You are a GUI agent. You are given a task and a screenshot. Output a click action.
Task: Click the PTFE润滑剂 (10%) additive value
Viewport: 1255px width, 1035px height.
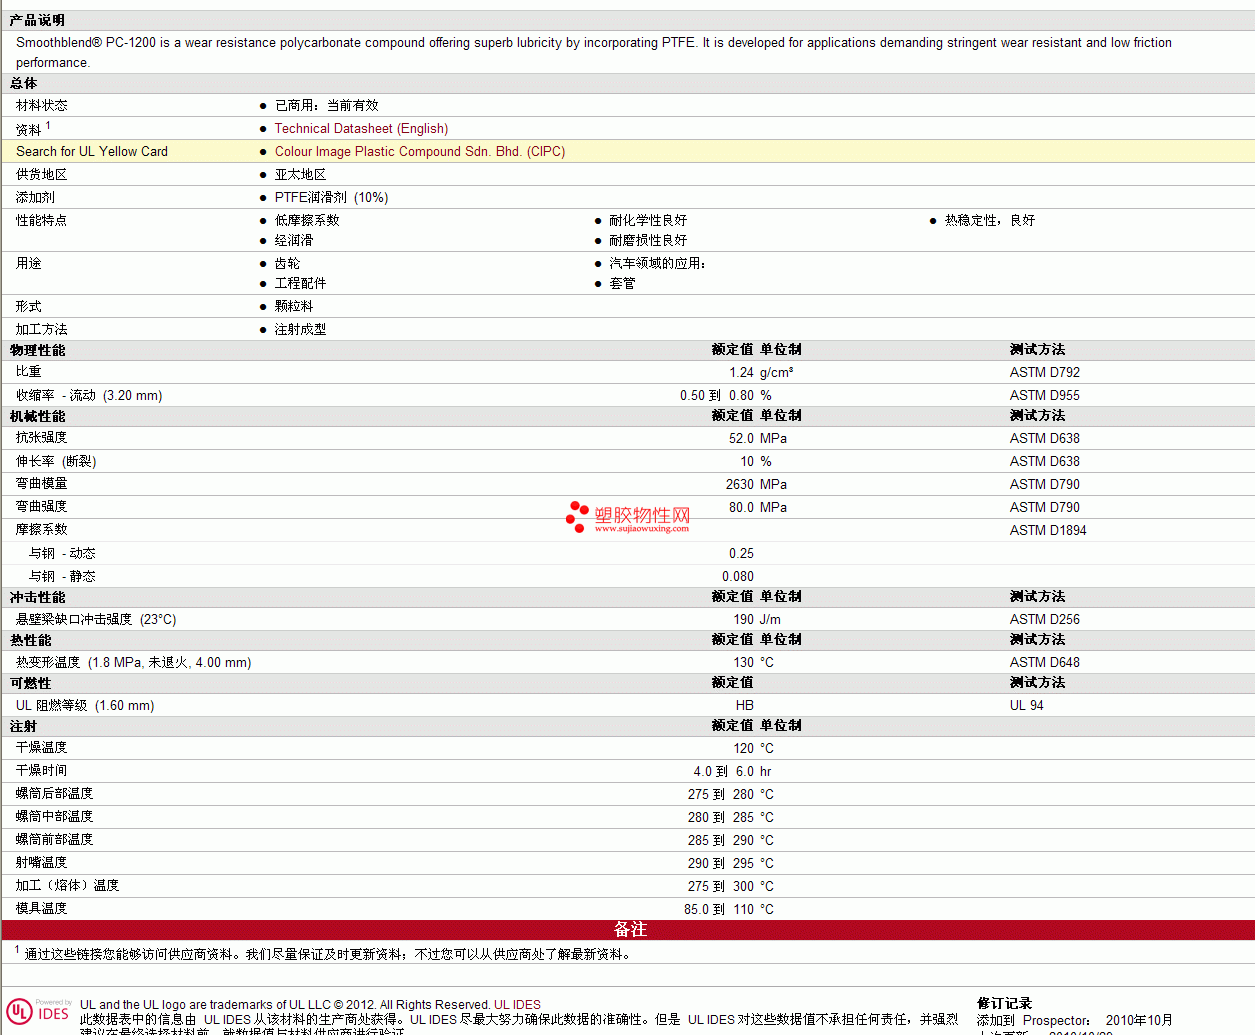331,197
